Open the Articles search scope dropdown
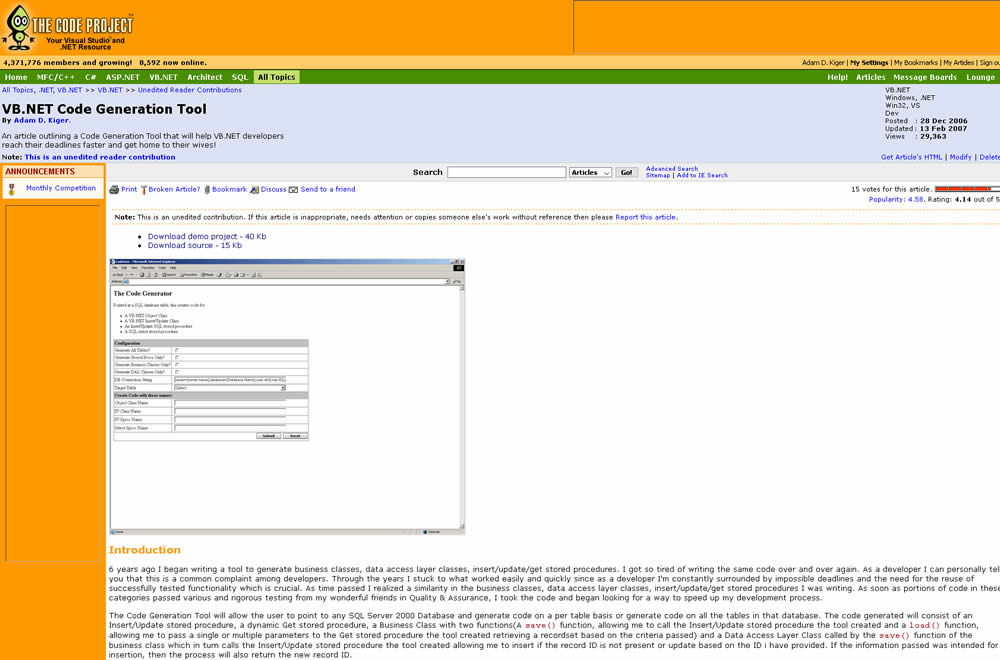The height and width of the screenshot is (660, 1000). click(x=590, y=172)
